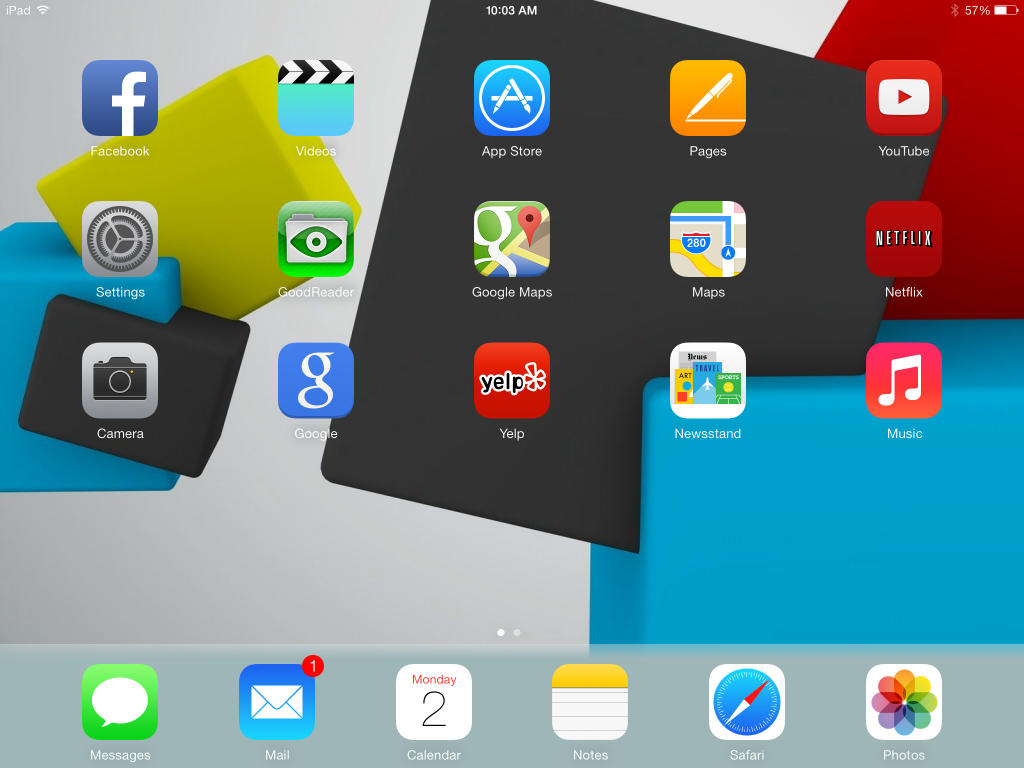The height and width of the screenshot is (768, 1024).
Task: Launch the Yelp app
Action: click(x=512, y=380)
